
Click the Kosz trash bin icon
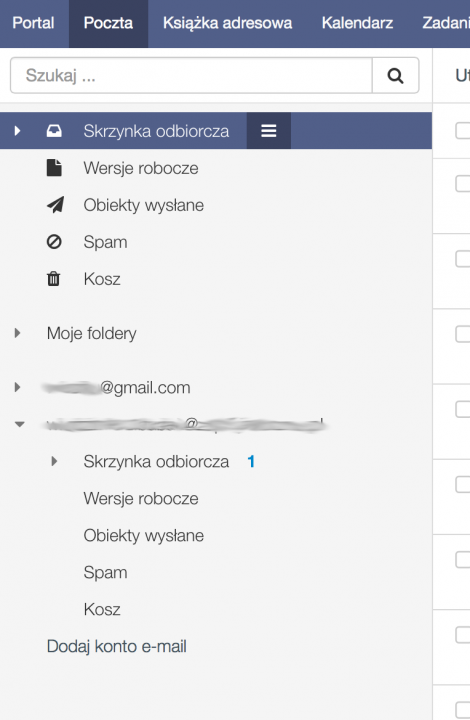54,279
